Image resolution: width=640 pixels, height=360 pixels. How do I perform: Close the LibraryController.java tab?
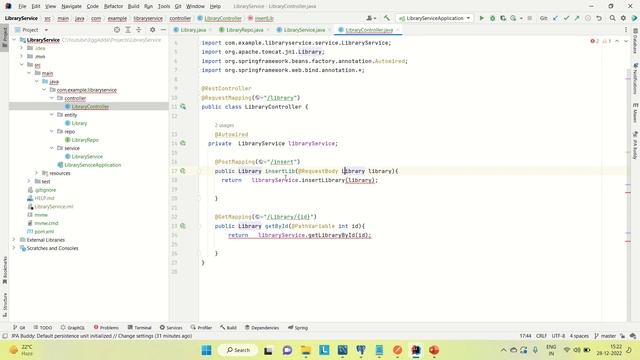pos(398,30)
